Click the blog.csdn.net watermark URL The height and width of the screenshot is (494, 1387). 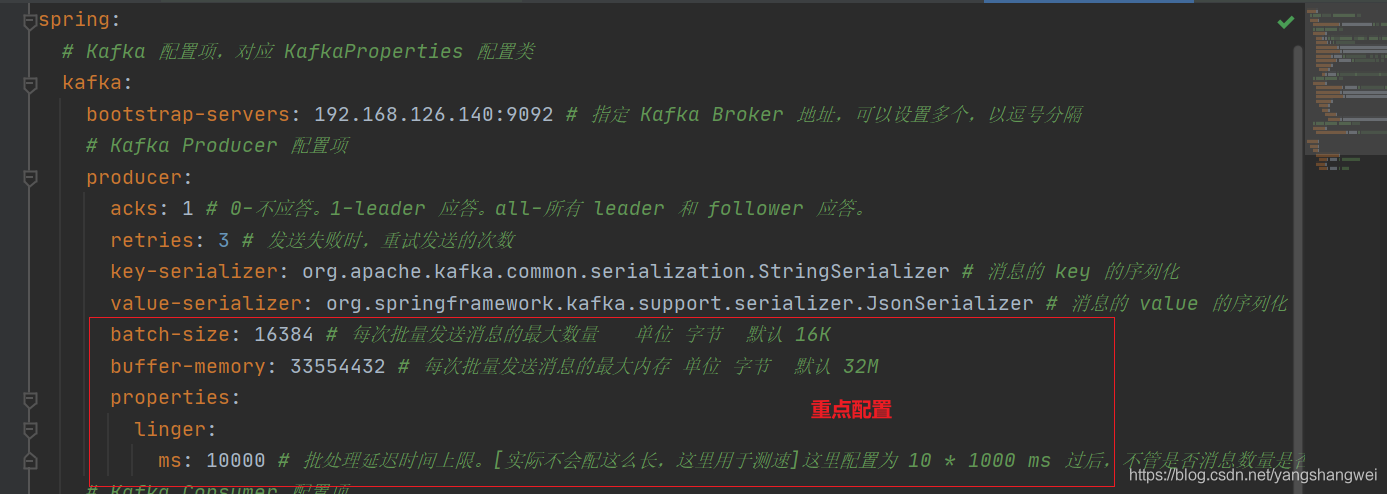pyautogui.click(x=1252, y=477)
